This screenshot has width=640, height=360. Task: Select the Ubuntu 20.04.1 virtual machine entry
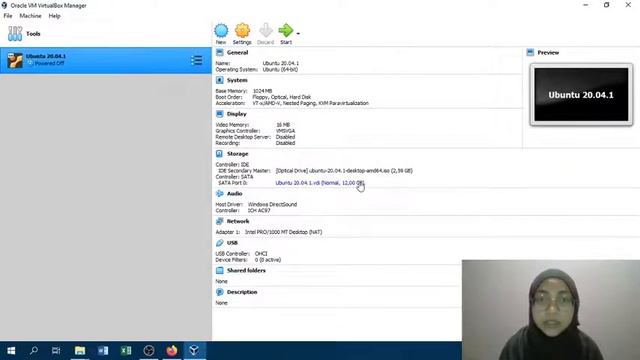click(x=106, y=60)
